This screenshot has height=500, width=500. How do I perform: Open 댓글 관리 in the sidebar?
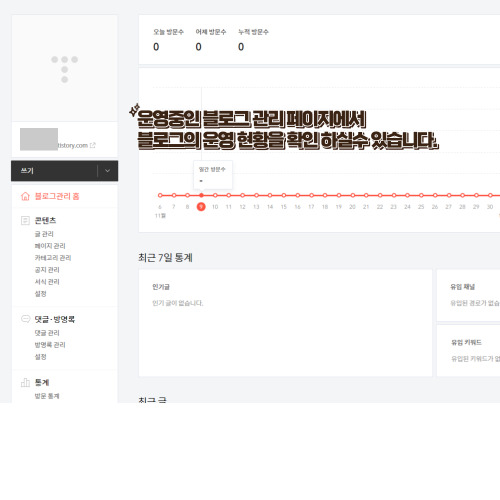tap(47, 333)
